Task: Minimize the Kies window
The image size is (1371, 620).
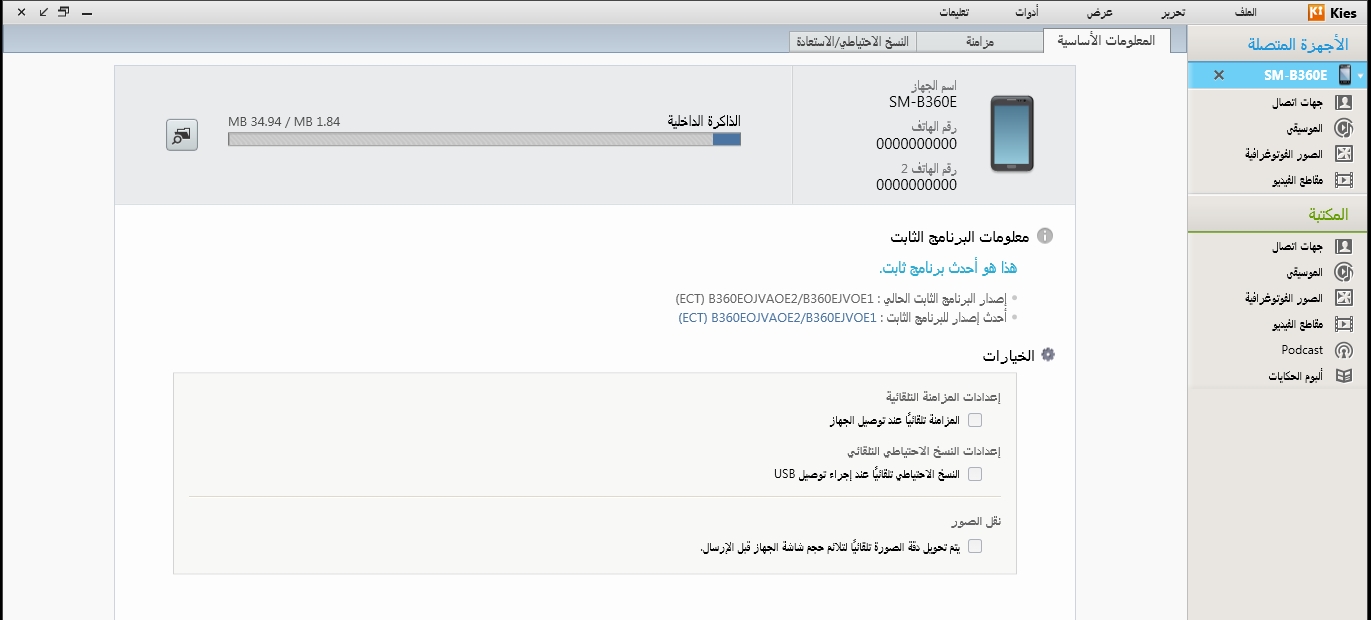Action: pyautogui.click(x=86, y=13)
